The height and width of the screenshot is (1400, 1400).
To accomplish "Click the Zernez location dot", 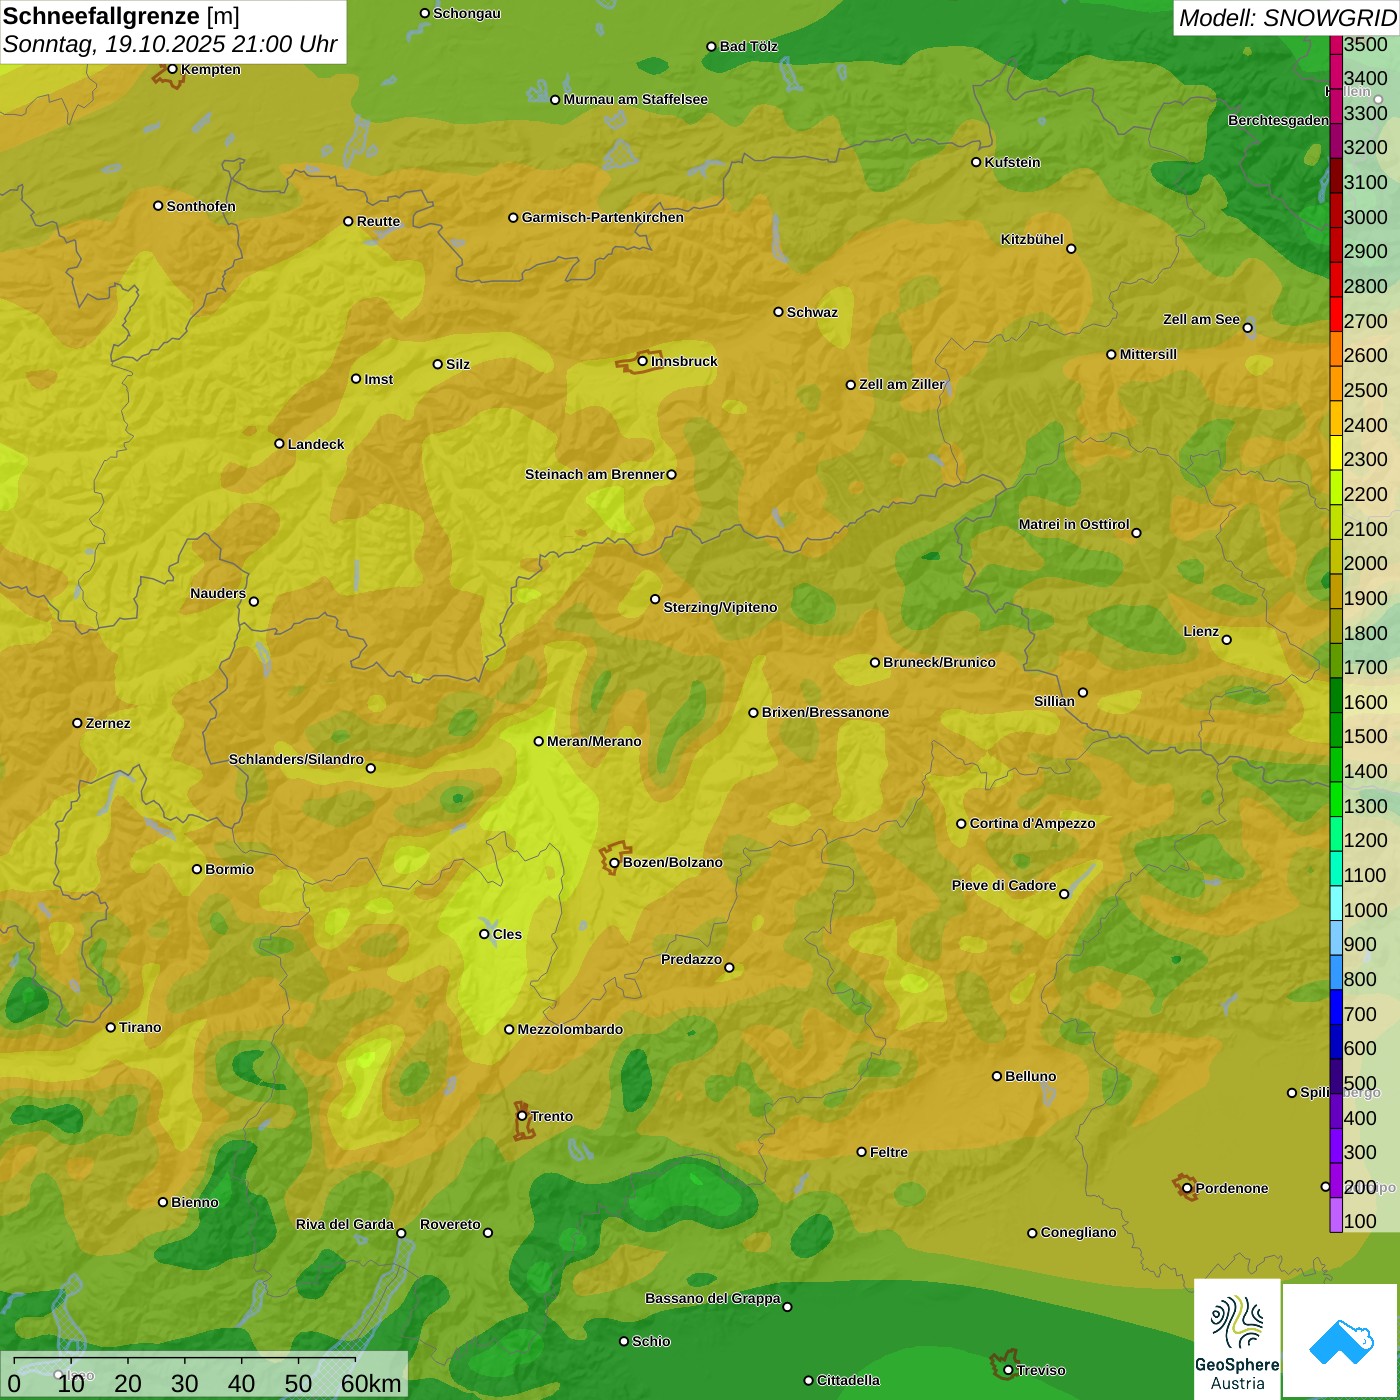I will [77, 723].
